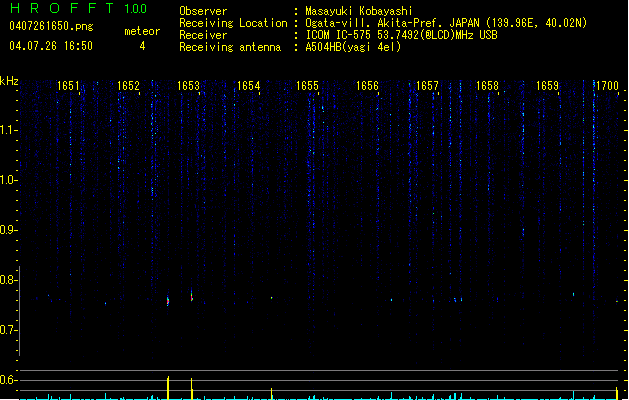Click the kHz axis unit label
Viewport: 629px width, 400px height.
pos(9,81)
